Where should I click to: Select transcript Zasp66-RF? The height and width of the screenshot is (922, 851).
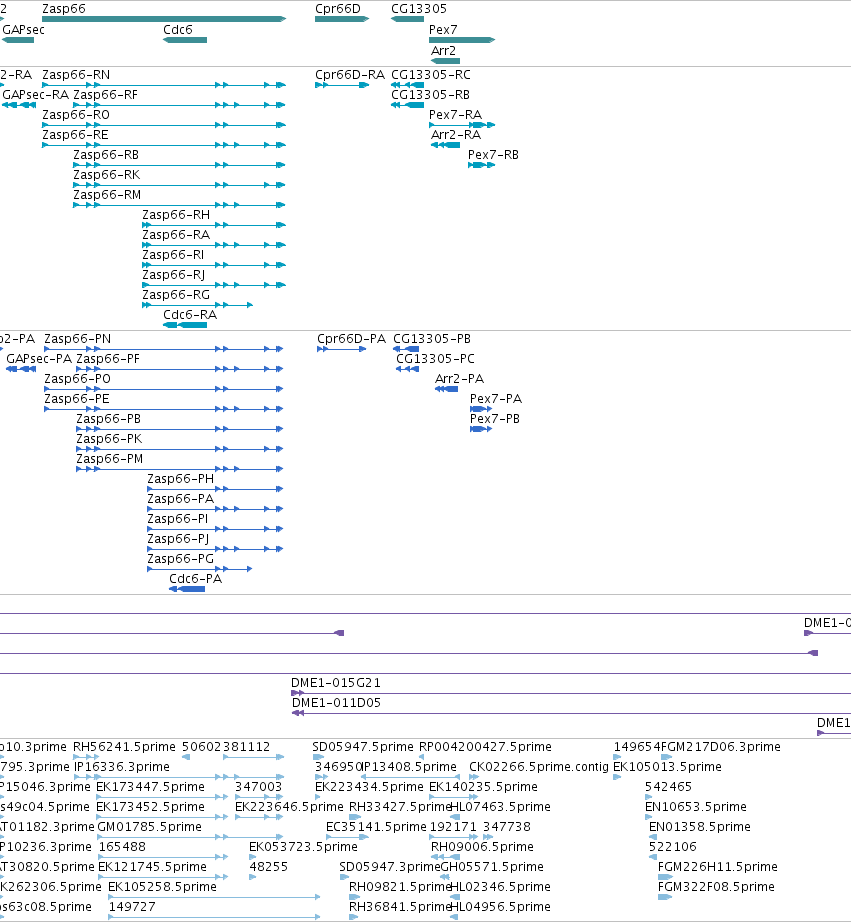tap(105, 95)
